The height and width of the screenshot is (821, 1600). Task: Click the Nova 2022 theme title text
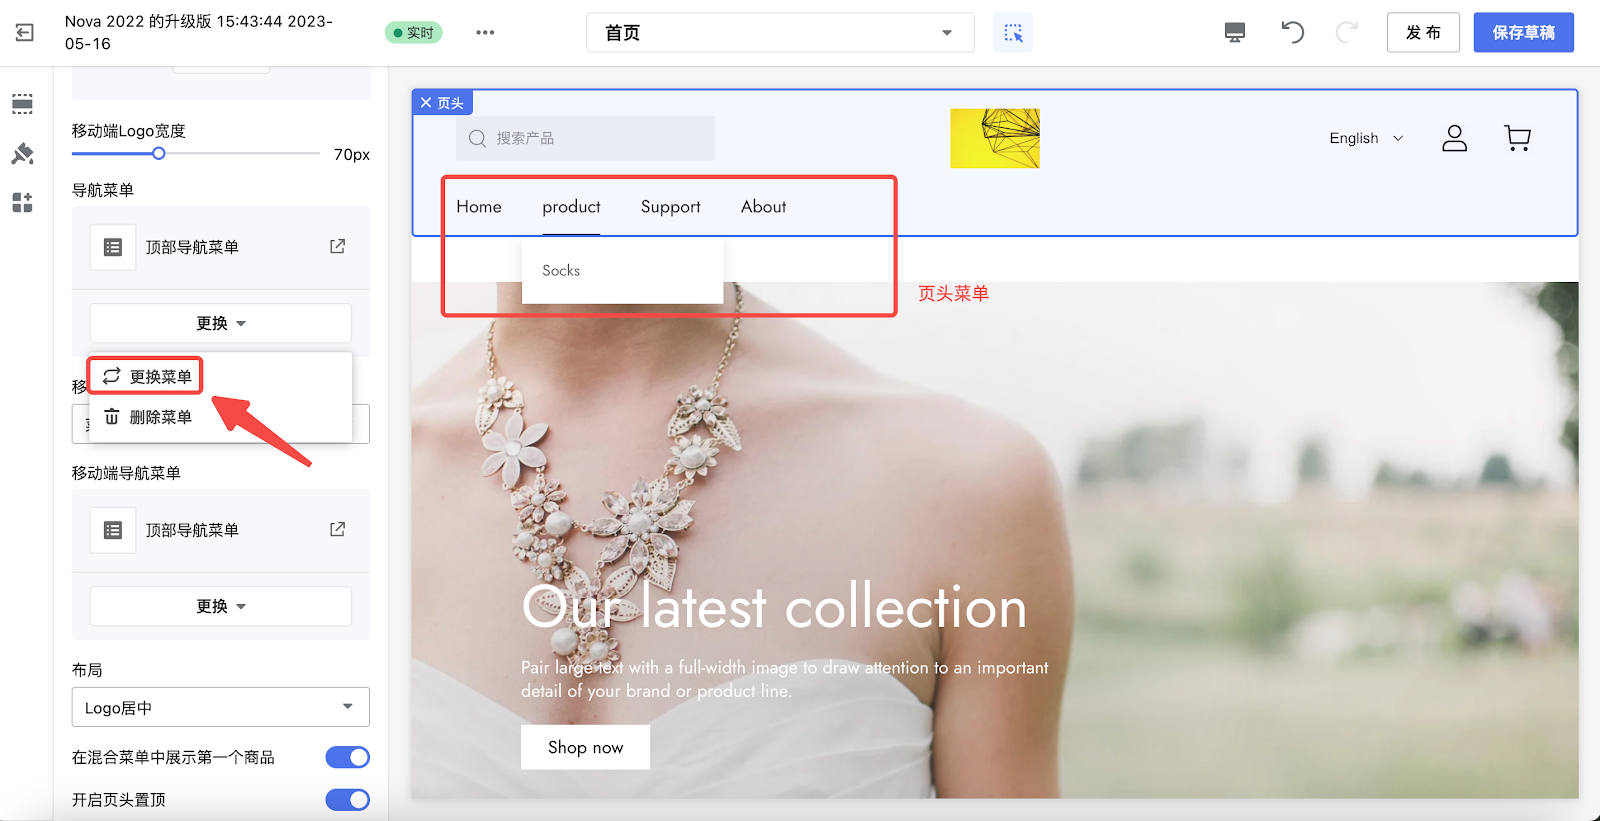pyautogui.click(x=199, y=32)
